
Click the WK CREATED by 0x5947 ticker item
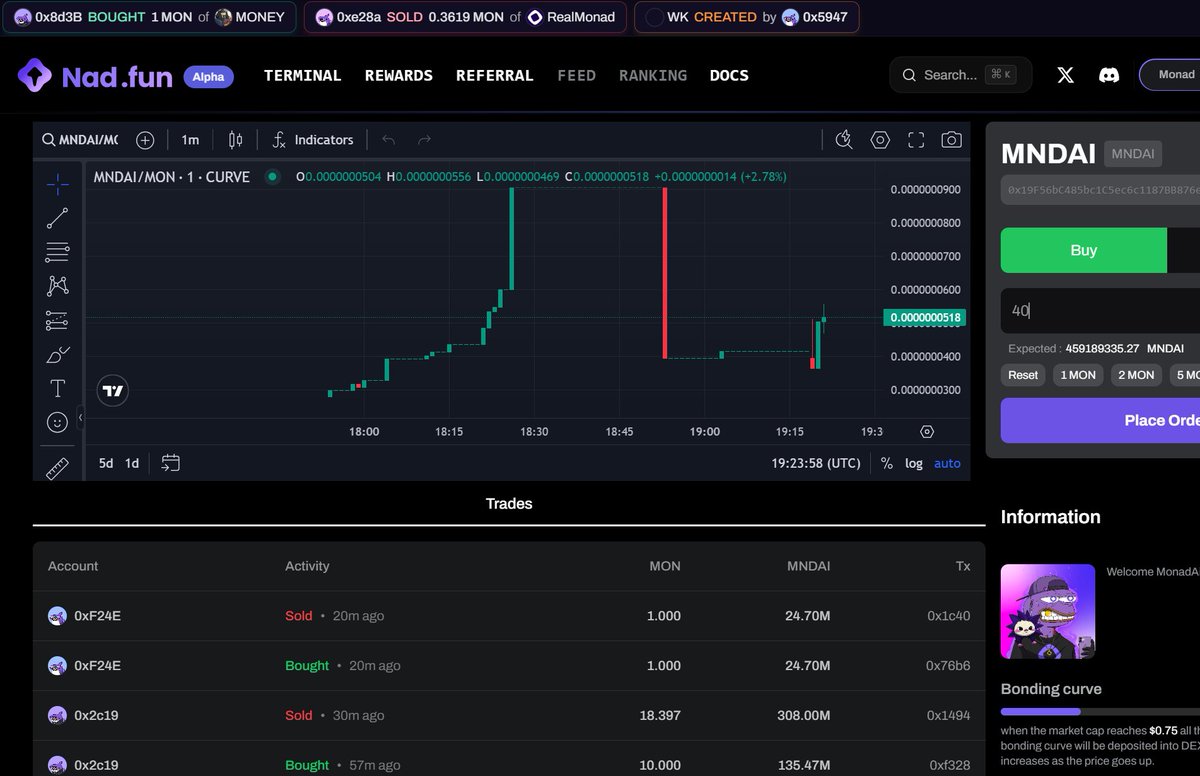(x=747, y=17)
